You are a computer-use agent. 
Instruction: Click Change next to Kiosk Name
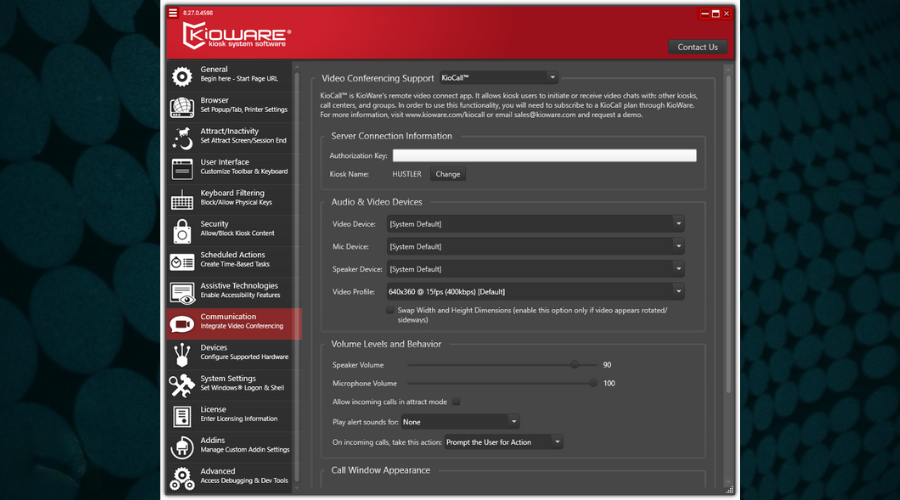tap(448, 174)
